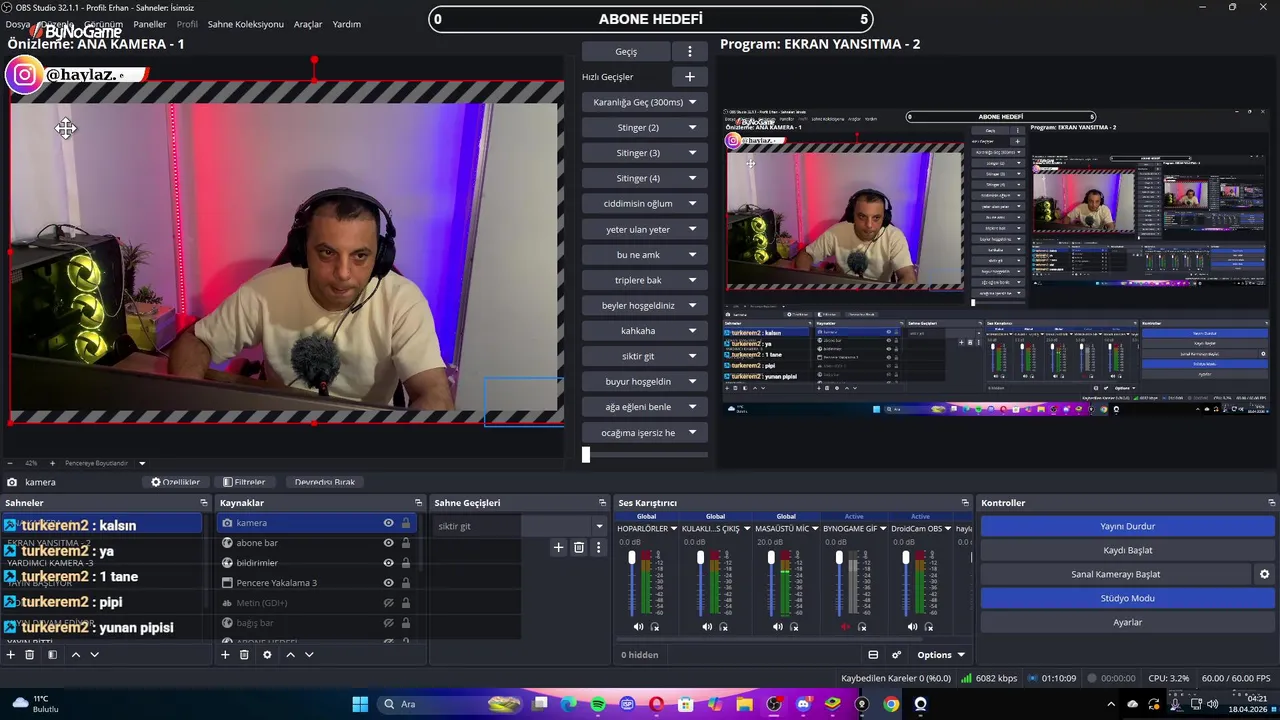
Task: Move scene up in Sahneler toolbar
Action: pos(75,654)
